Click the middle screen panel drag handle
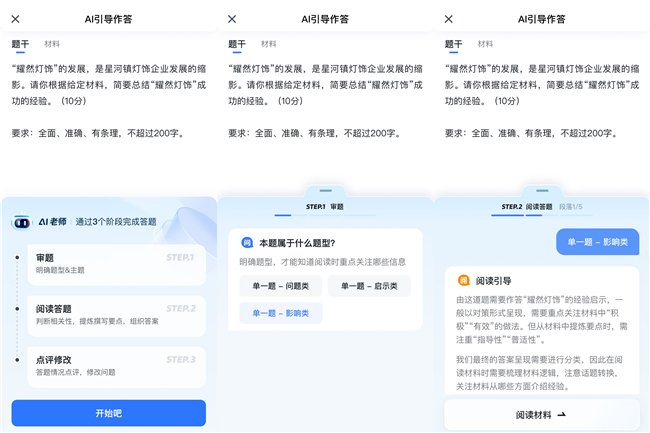 pos(326,191)
